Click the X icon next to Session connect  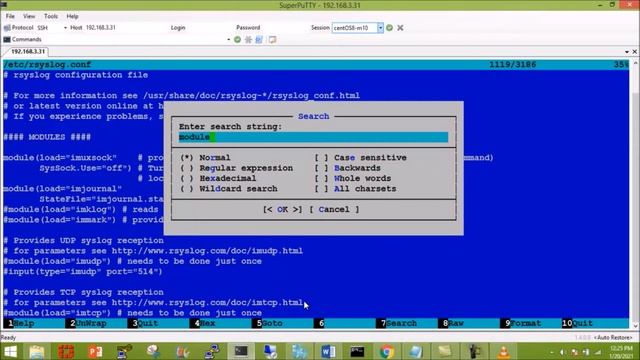point(400,28)
